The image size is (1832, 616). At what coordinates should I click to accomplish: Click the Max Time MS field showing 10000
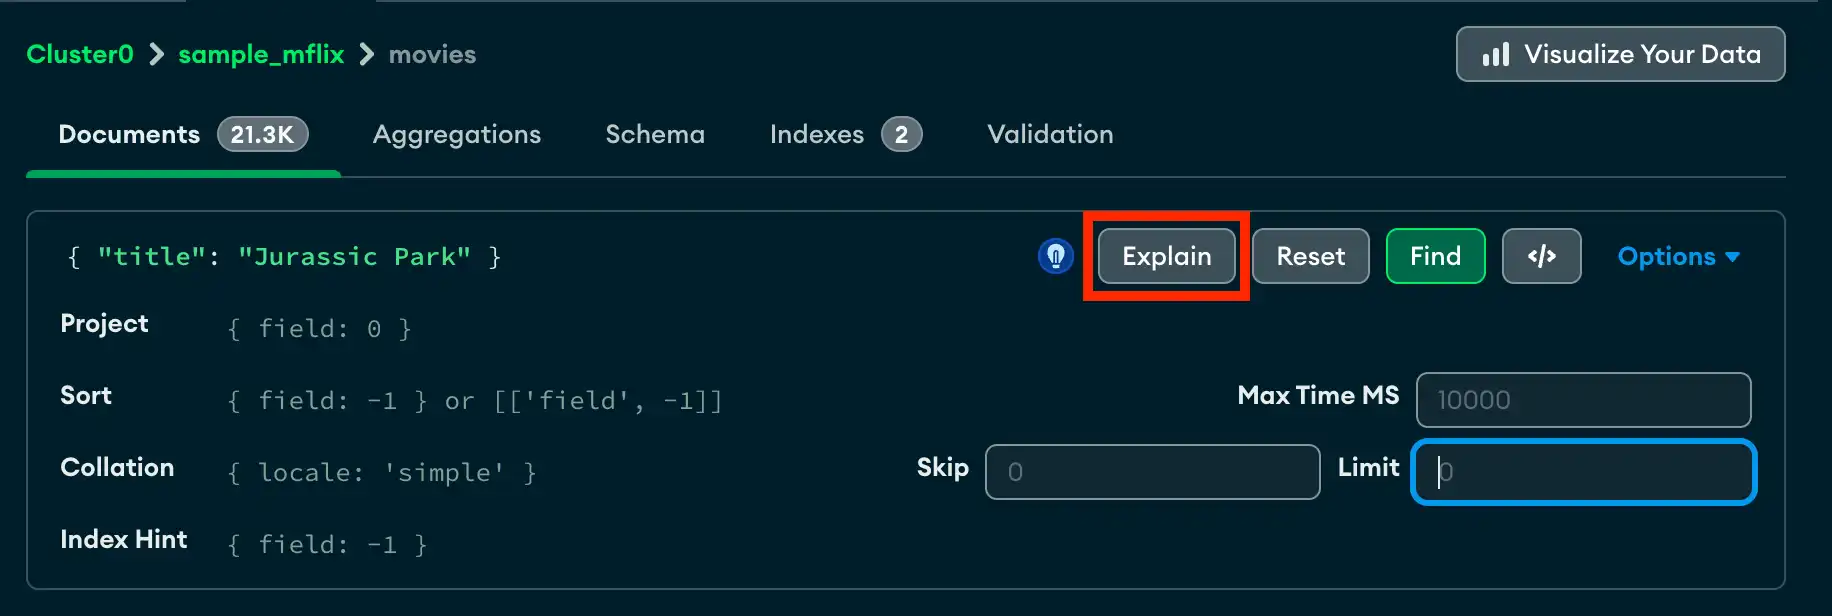point(1583,400)
